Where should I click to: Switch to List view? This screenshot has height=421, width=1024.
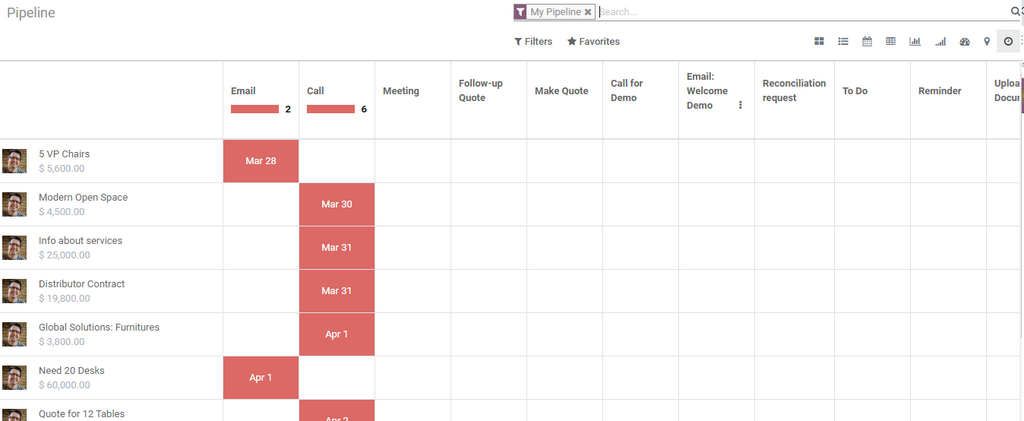[x=843, y=42]
